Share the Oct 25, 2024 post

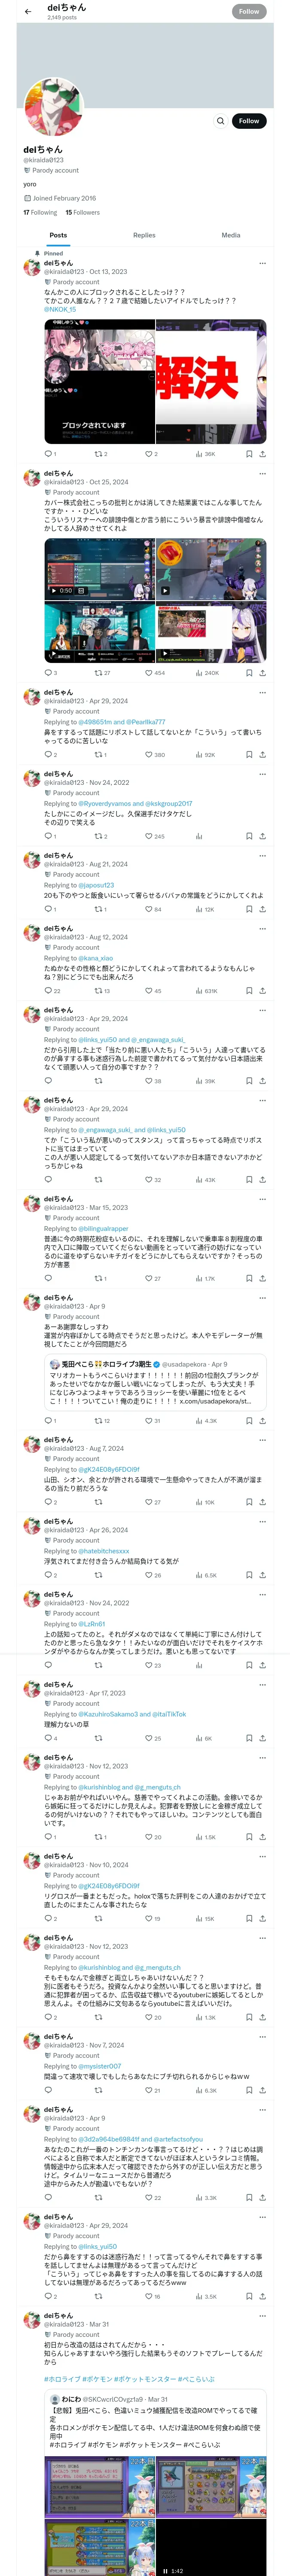click(x=262, y=673)
